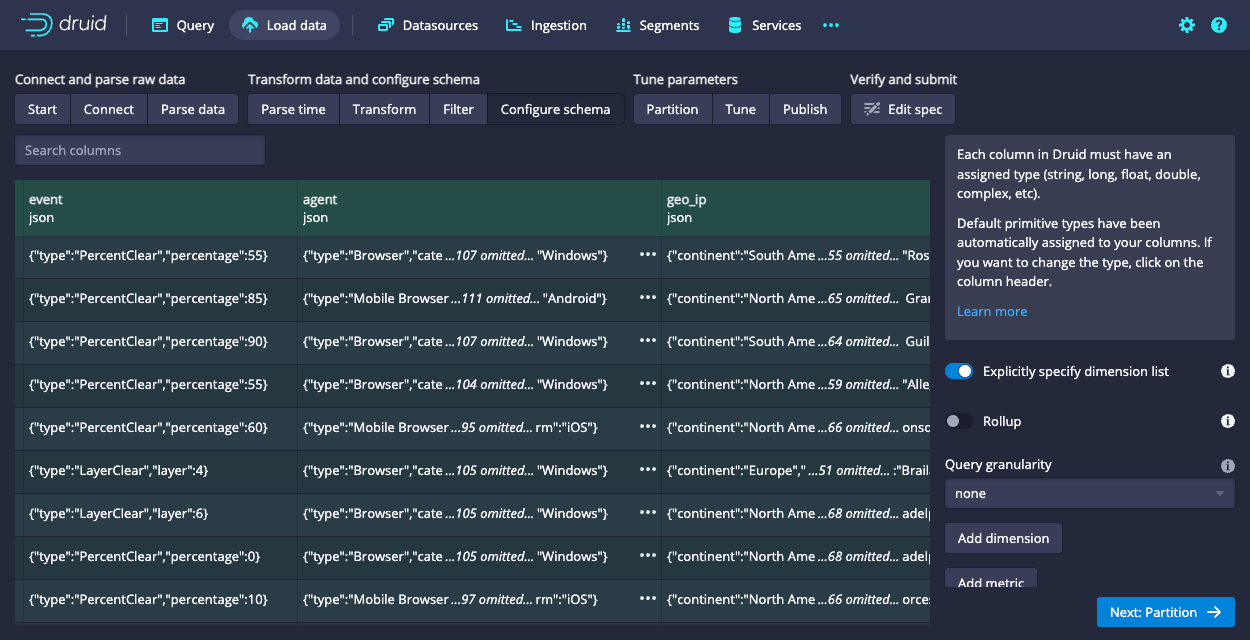The width and height of the screenshot is (1250, 640).
Task: Open the settings gear icon
Action: point(1187,25)
